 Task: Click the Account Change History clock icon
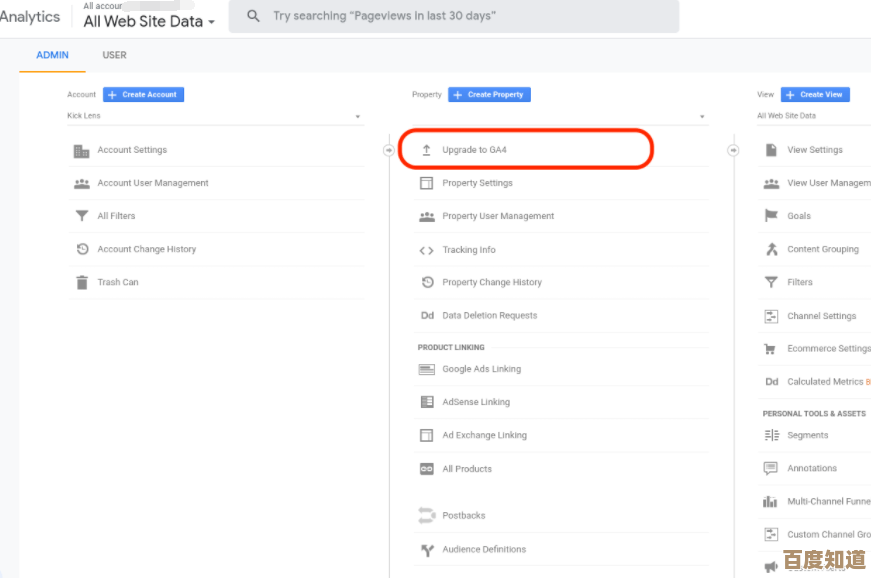pyautogui.click(x=82, y=250)
